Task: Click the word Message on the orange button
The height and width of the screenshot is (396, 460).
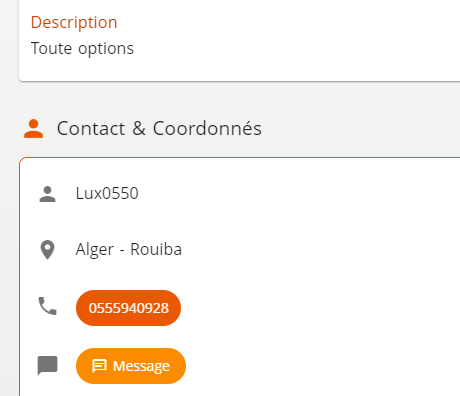Action: coord(141,366)
